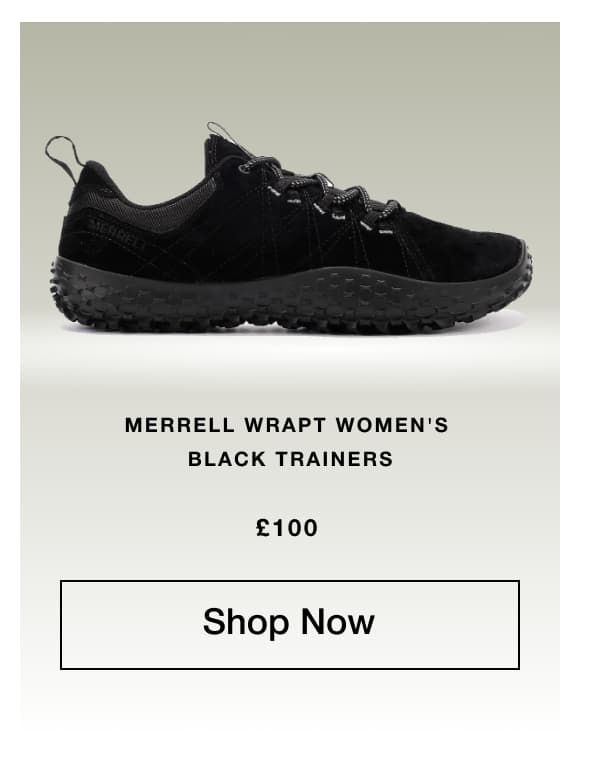Open the Merrell Wrapt Women's product title
600x760 pixels.
pyautogui.click(x=286, y=442)
